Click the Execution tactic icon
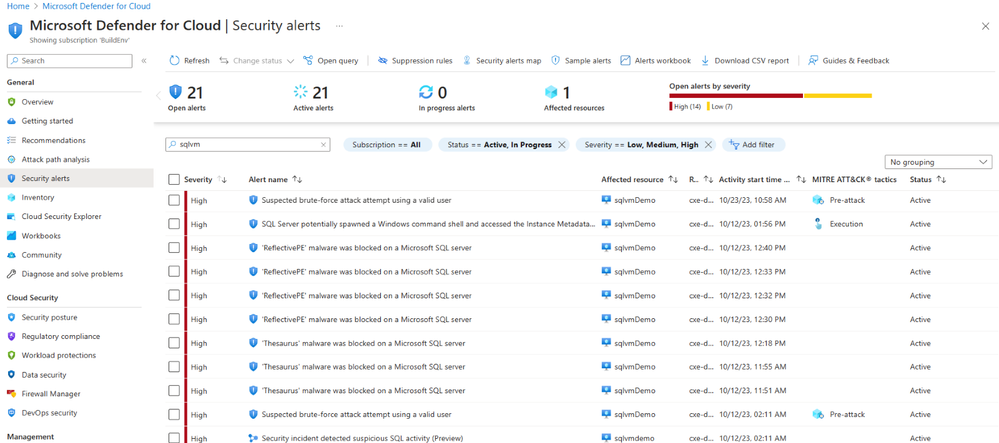 tap(818, 224)
